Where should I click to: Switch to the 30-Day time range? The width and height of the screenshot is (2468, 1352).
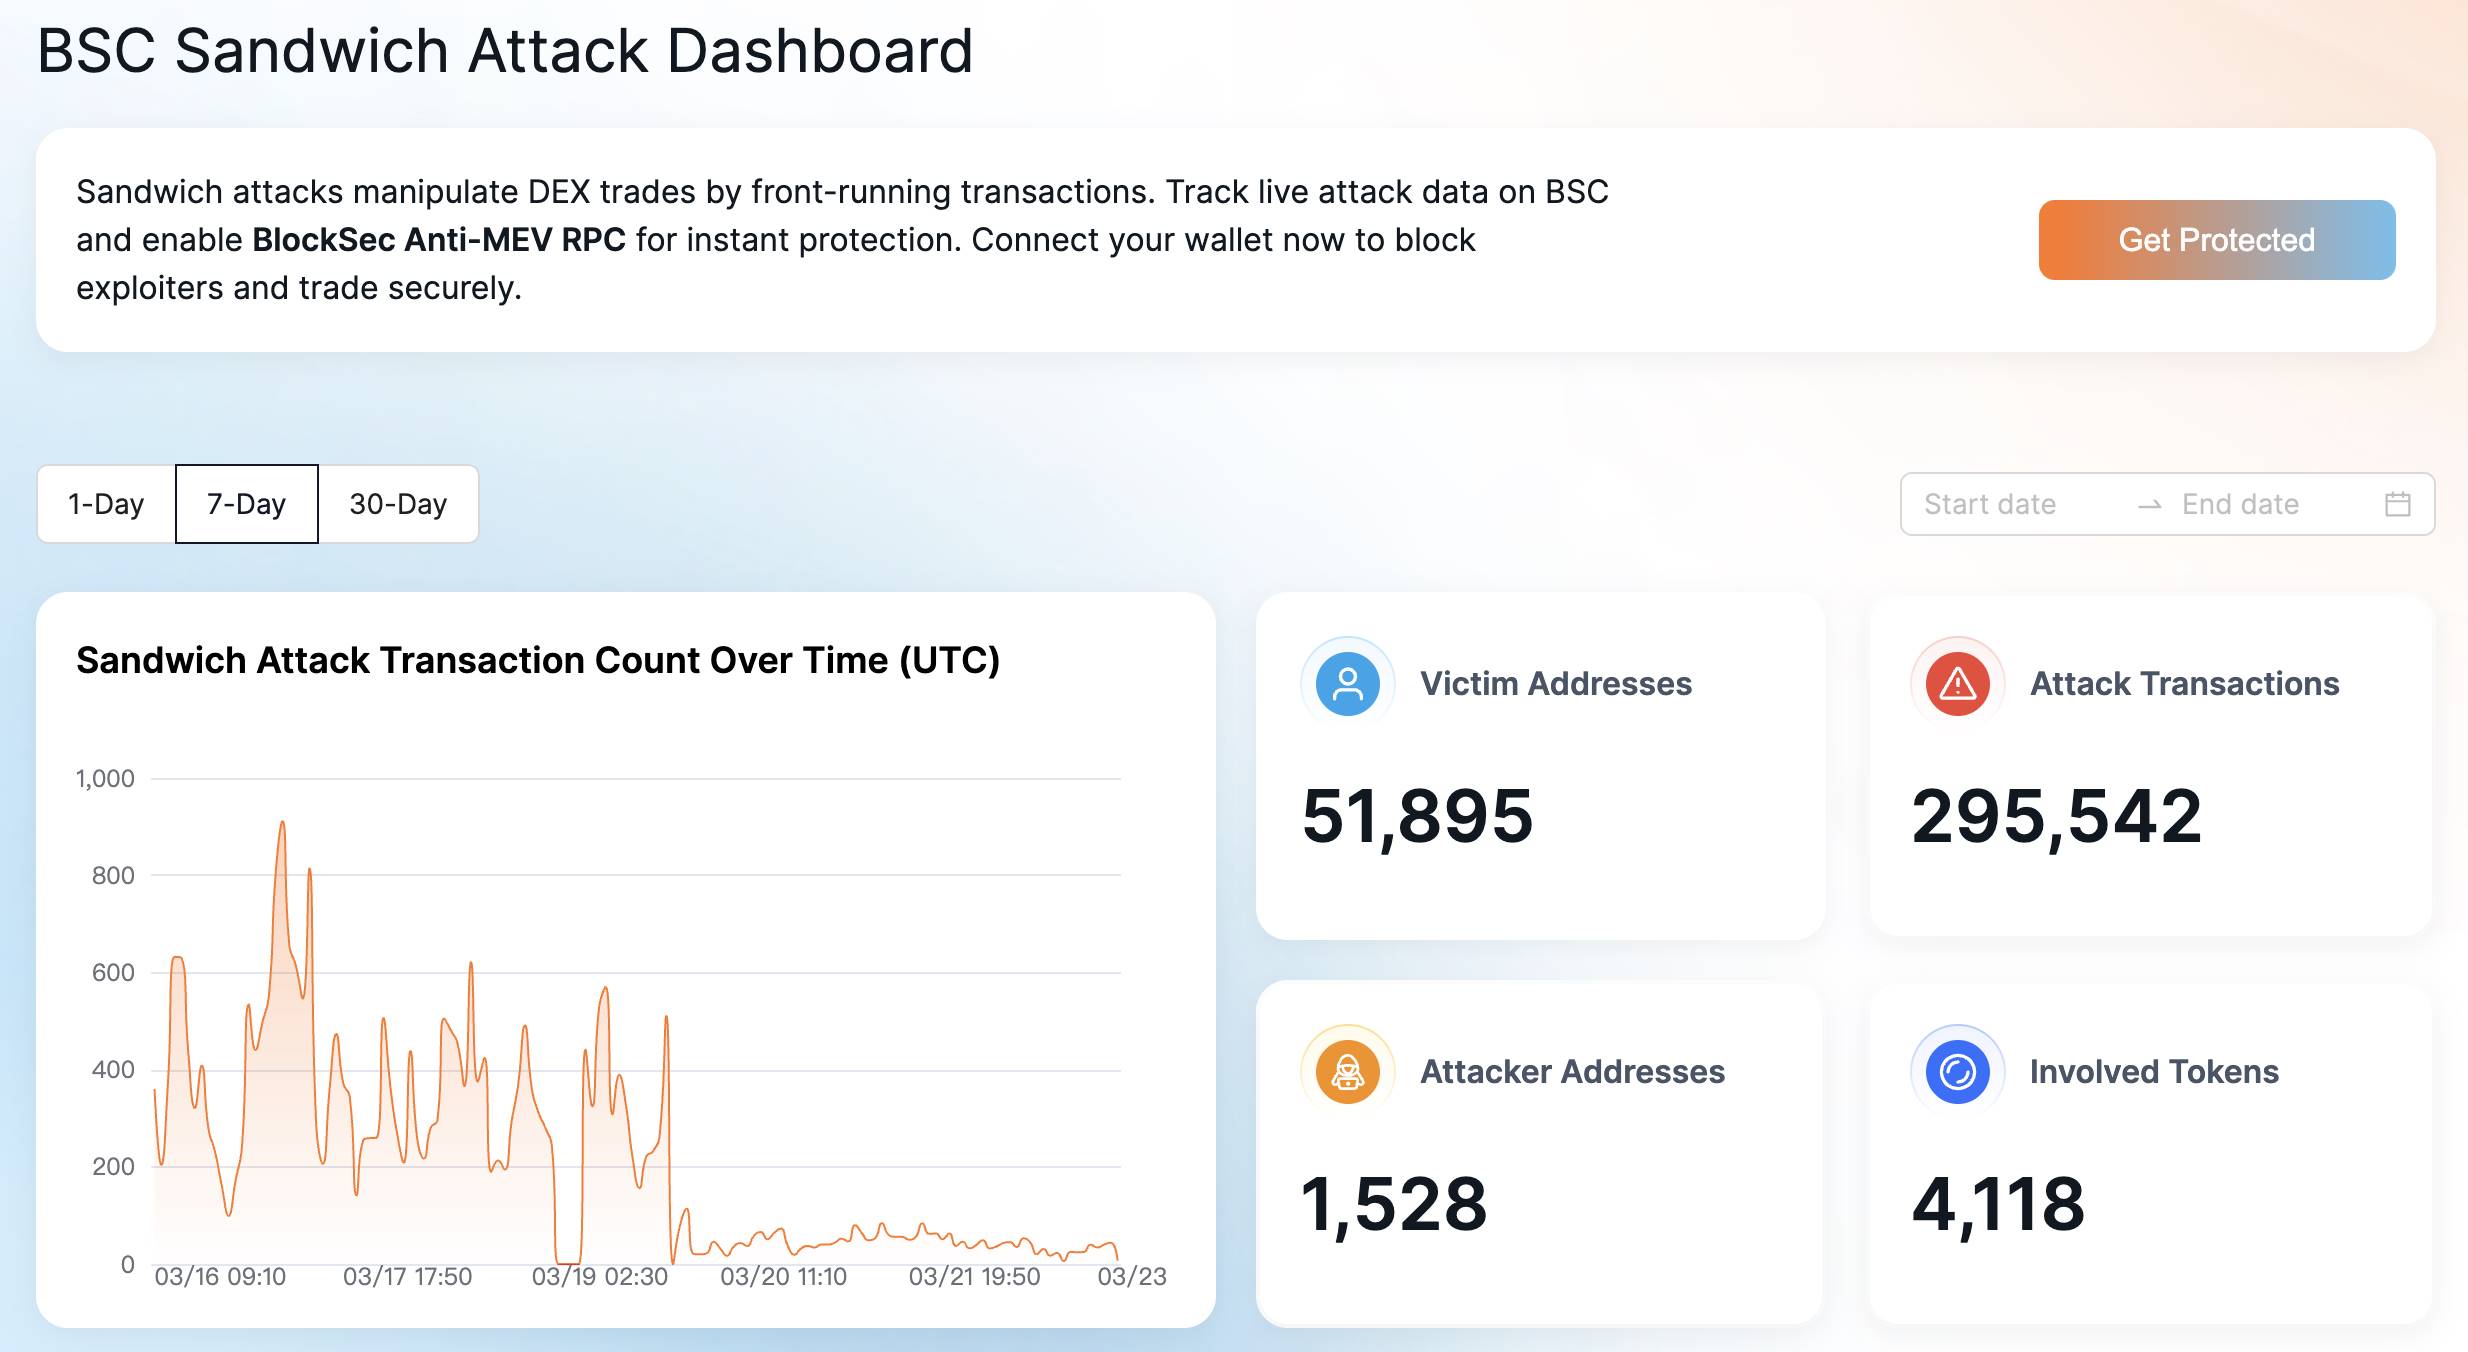click(x=398, y=504)
